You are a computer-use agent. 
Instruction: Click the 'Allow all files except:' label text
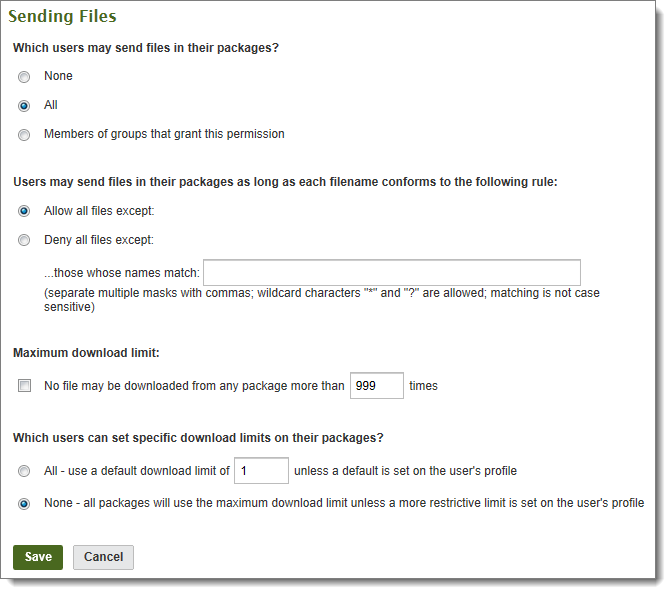99,211
